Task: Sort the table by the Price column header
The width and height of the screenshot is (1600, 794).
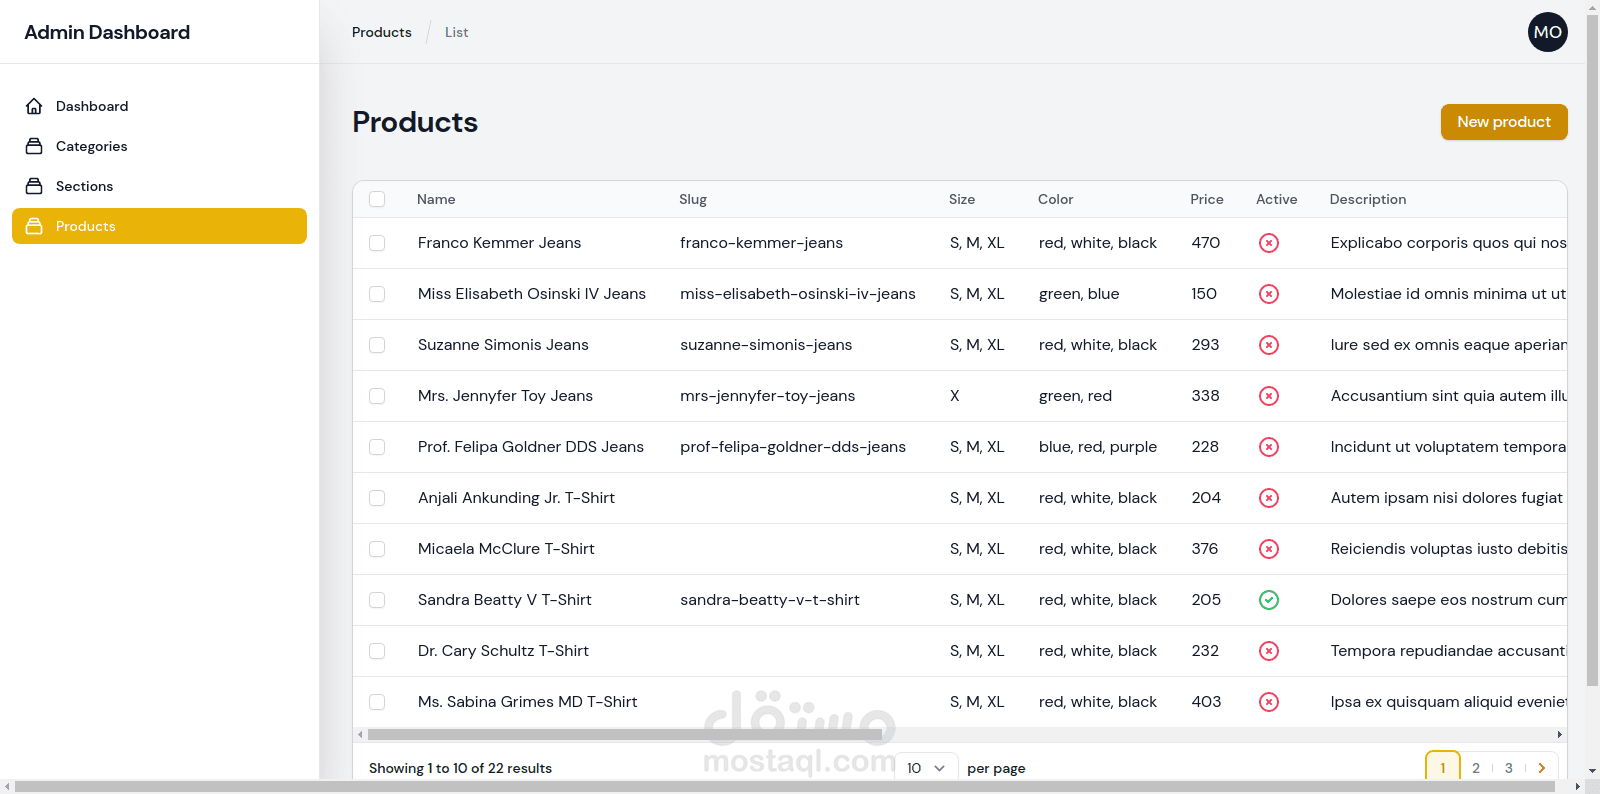Action: (x=1206, y=199)
